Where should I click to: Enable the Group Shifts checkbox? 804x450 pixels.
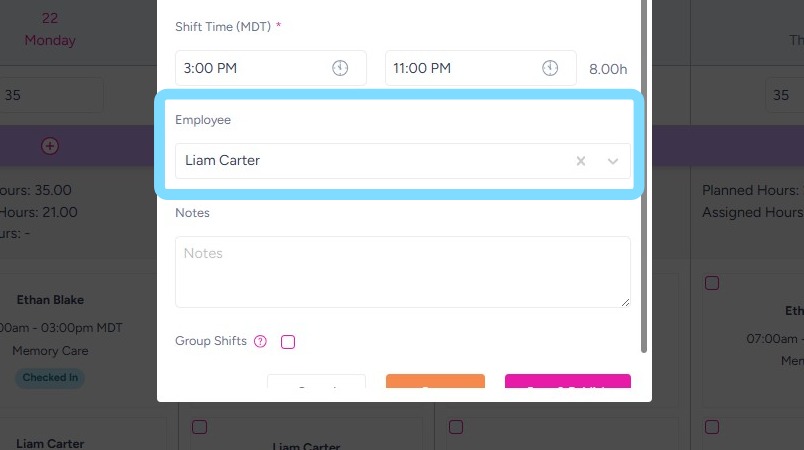[x=288, y=342]
